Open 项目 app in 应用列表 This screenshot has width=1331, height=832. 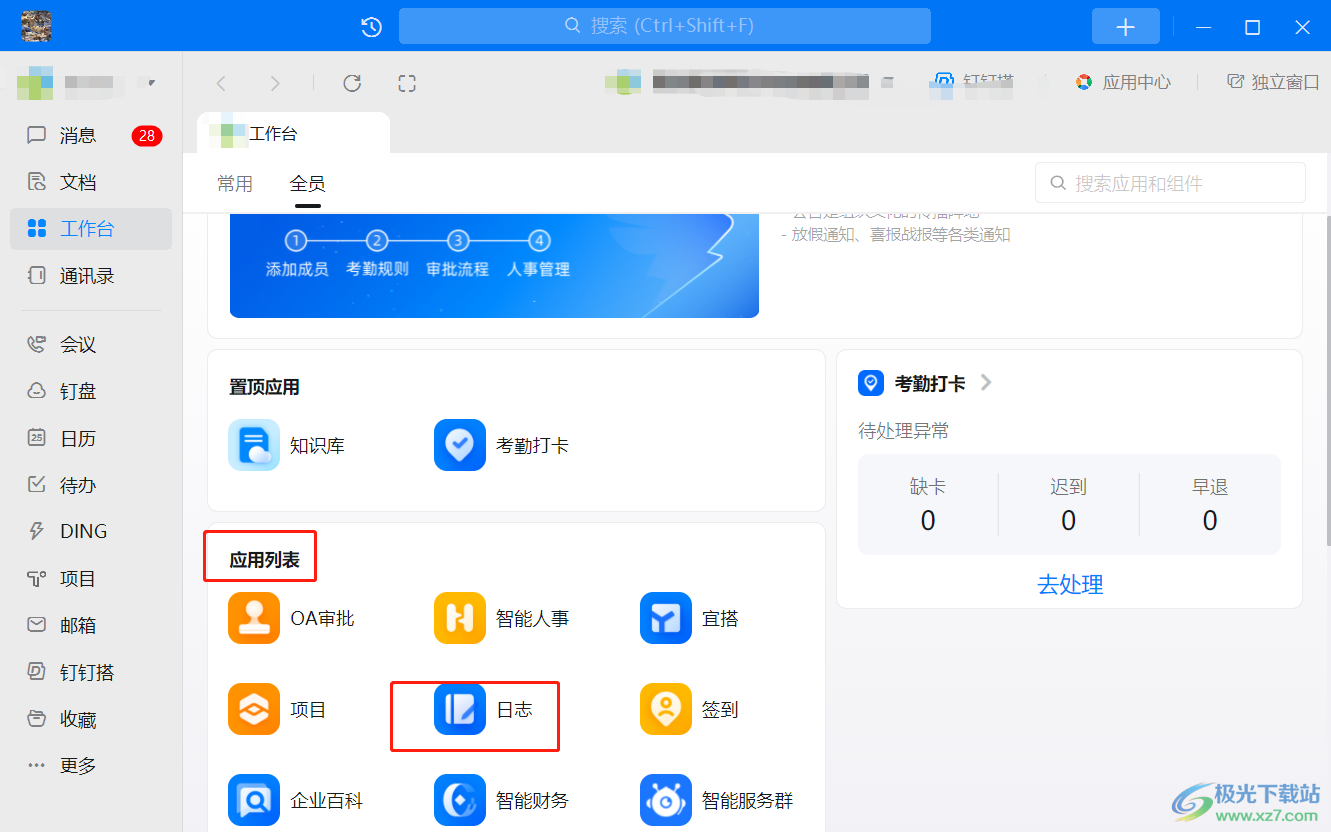point(278,710)
